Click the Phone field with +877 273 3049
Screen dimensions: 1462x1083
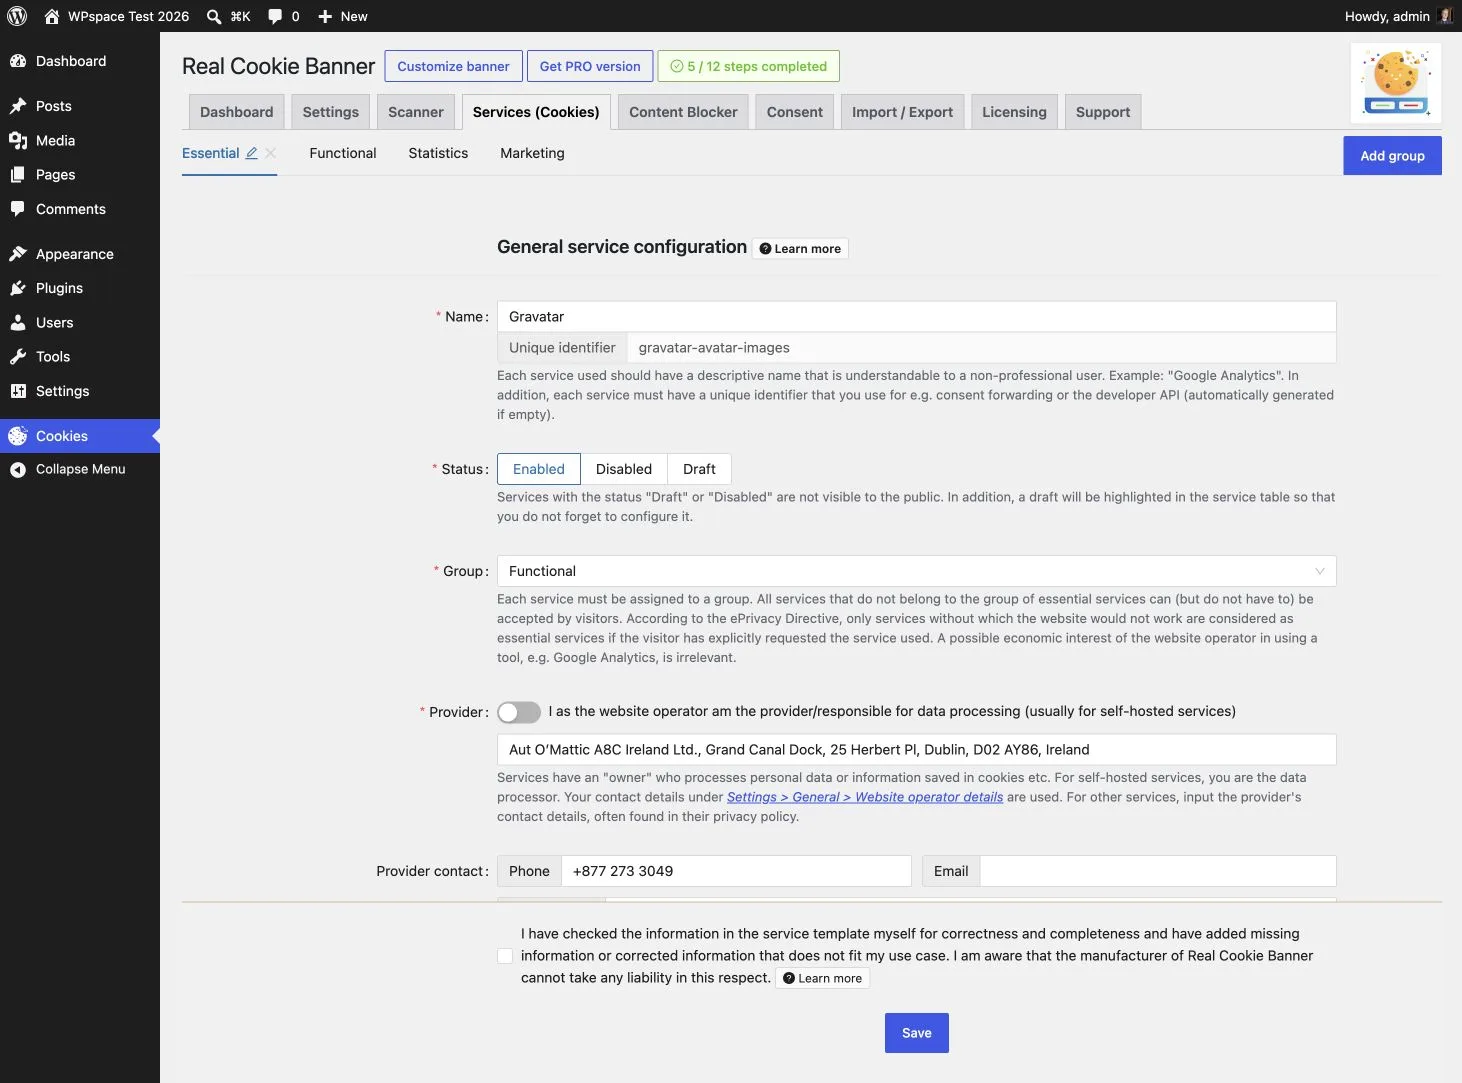coord(736,871)
